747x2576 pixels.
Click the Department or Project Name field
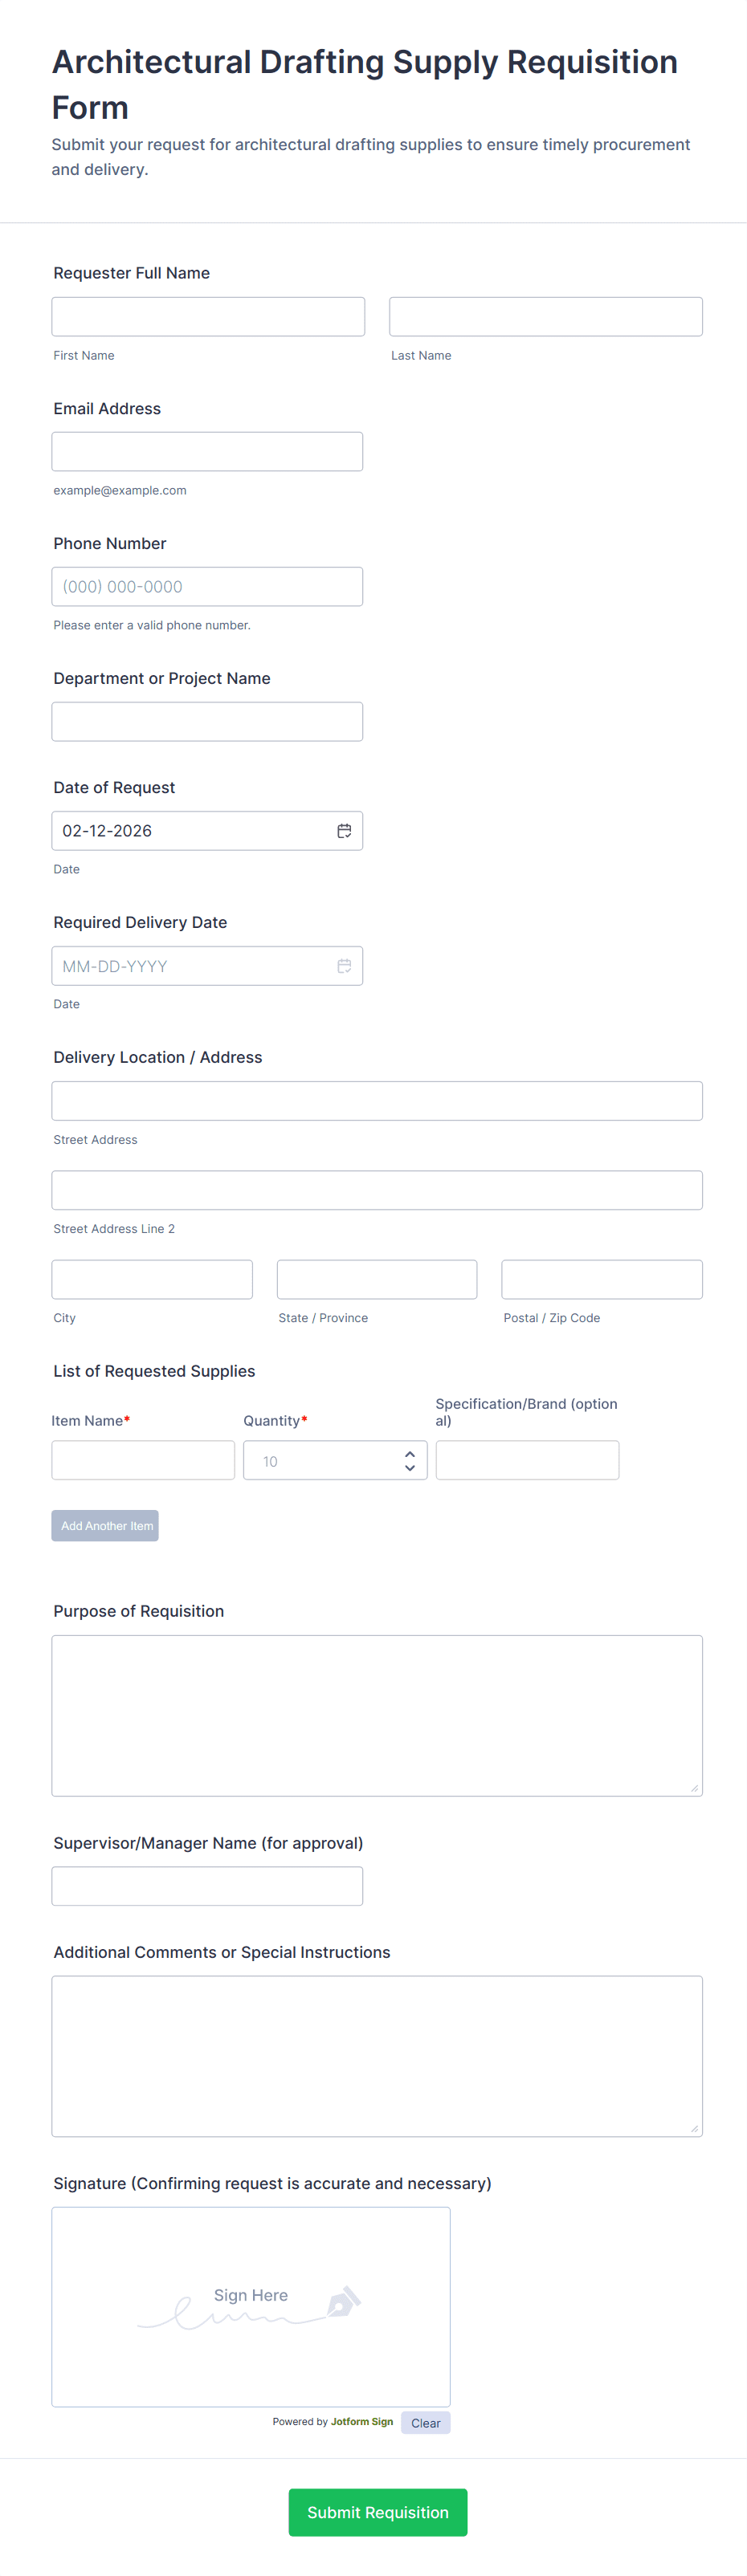(207, 722)
